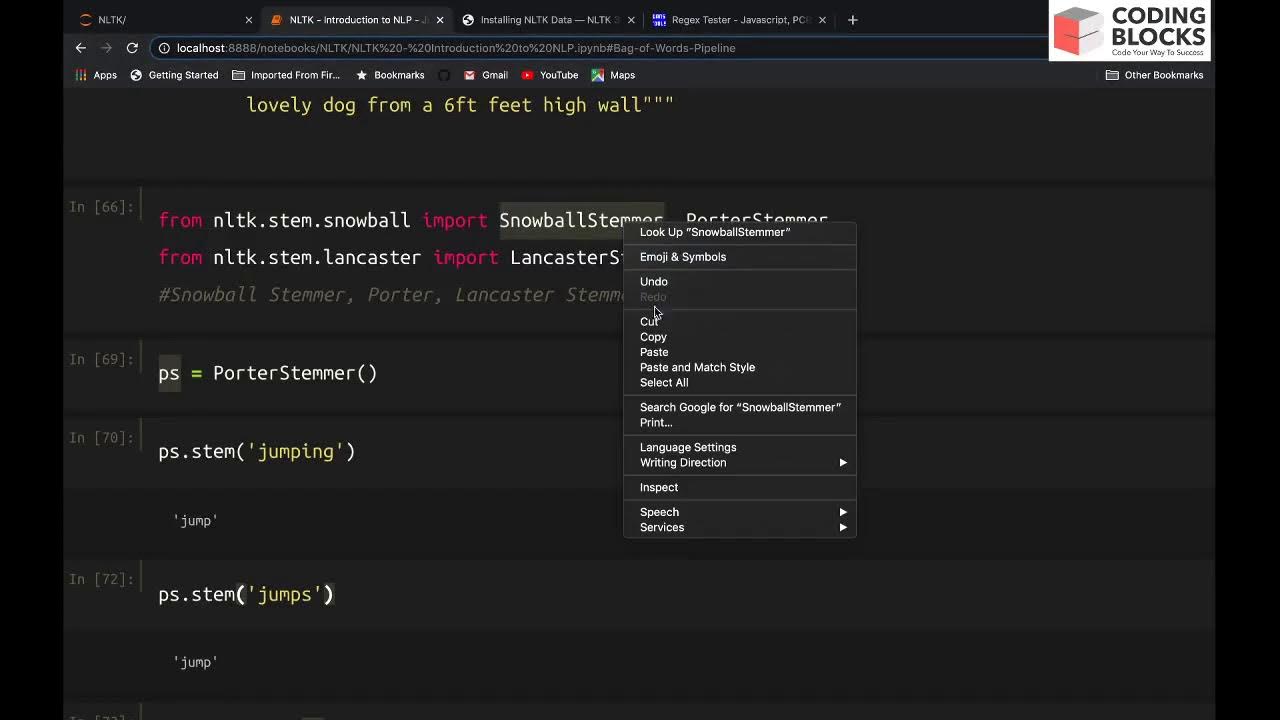Open Imported From Firefox bookmarks folder

coord(286,75)
